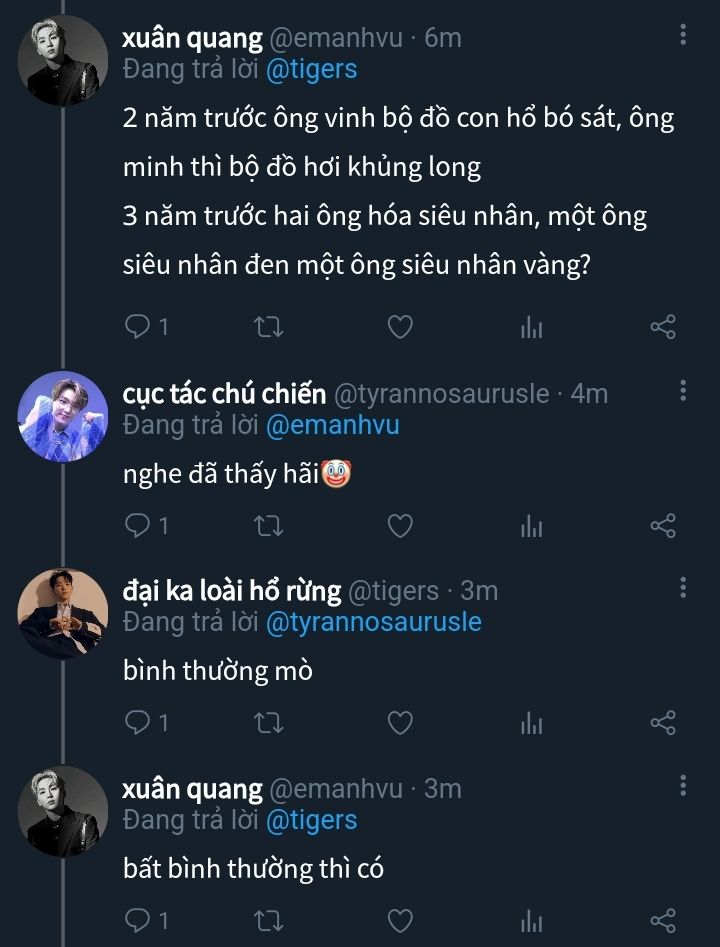Image resolution: width=720 pixels, height=947 pixels.
Task: Retweet the "nghe đã thấy hãi" tweet
Action: click(x=270, y=525)
